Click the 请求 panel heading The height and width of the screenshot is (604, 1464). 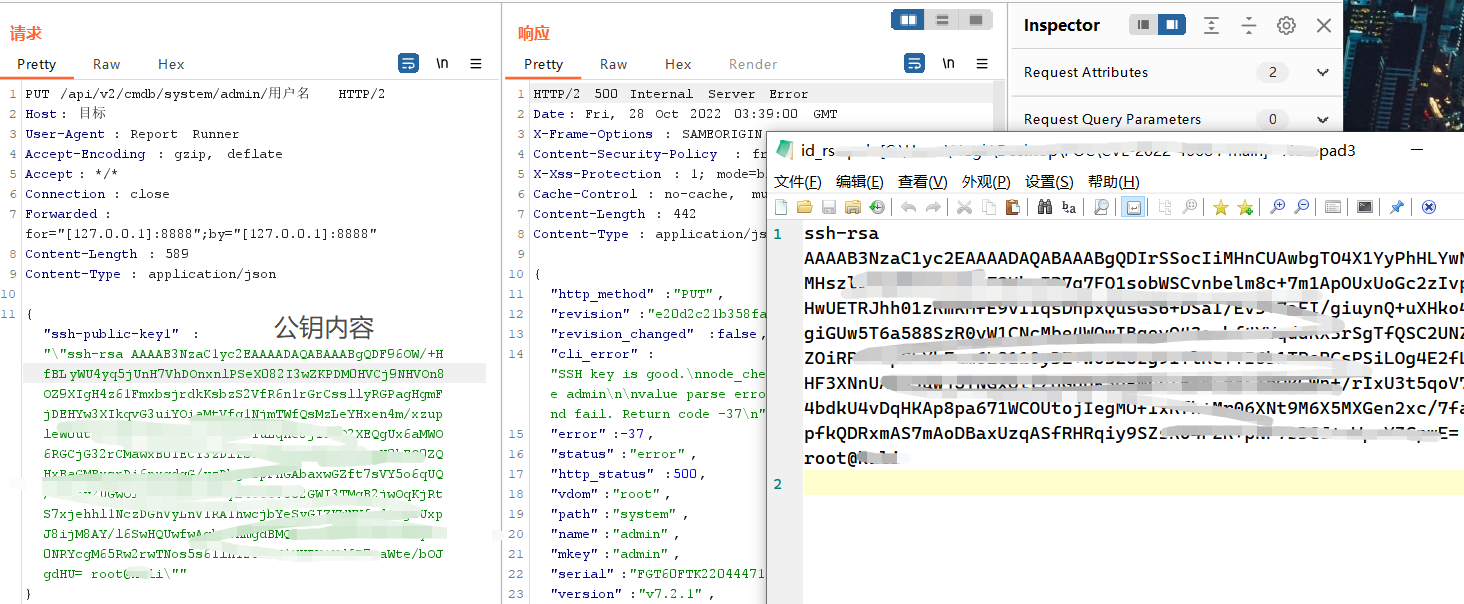(26, 33)
